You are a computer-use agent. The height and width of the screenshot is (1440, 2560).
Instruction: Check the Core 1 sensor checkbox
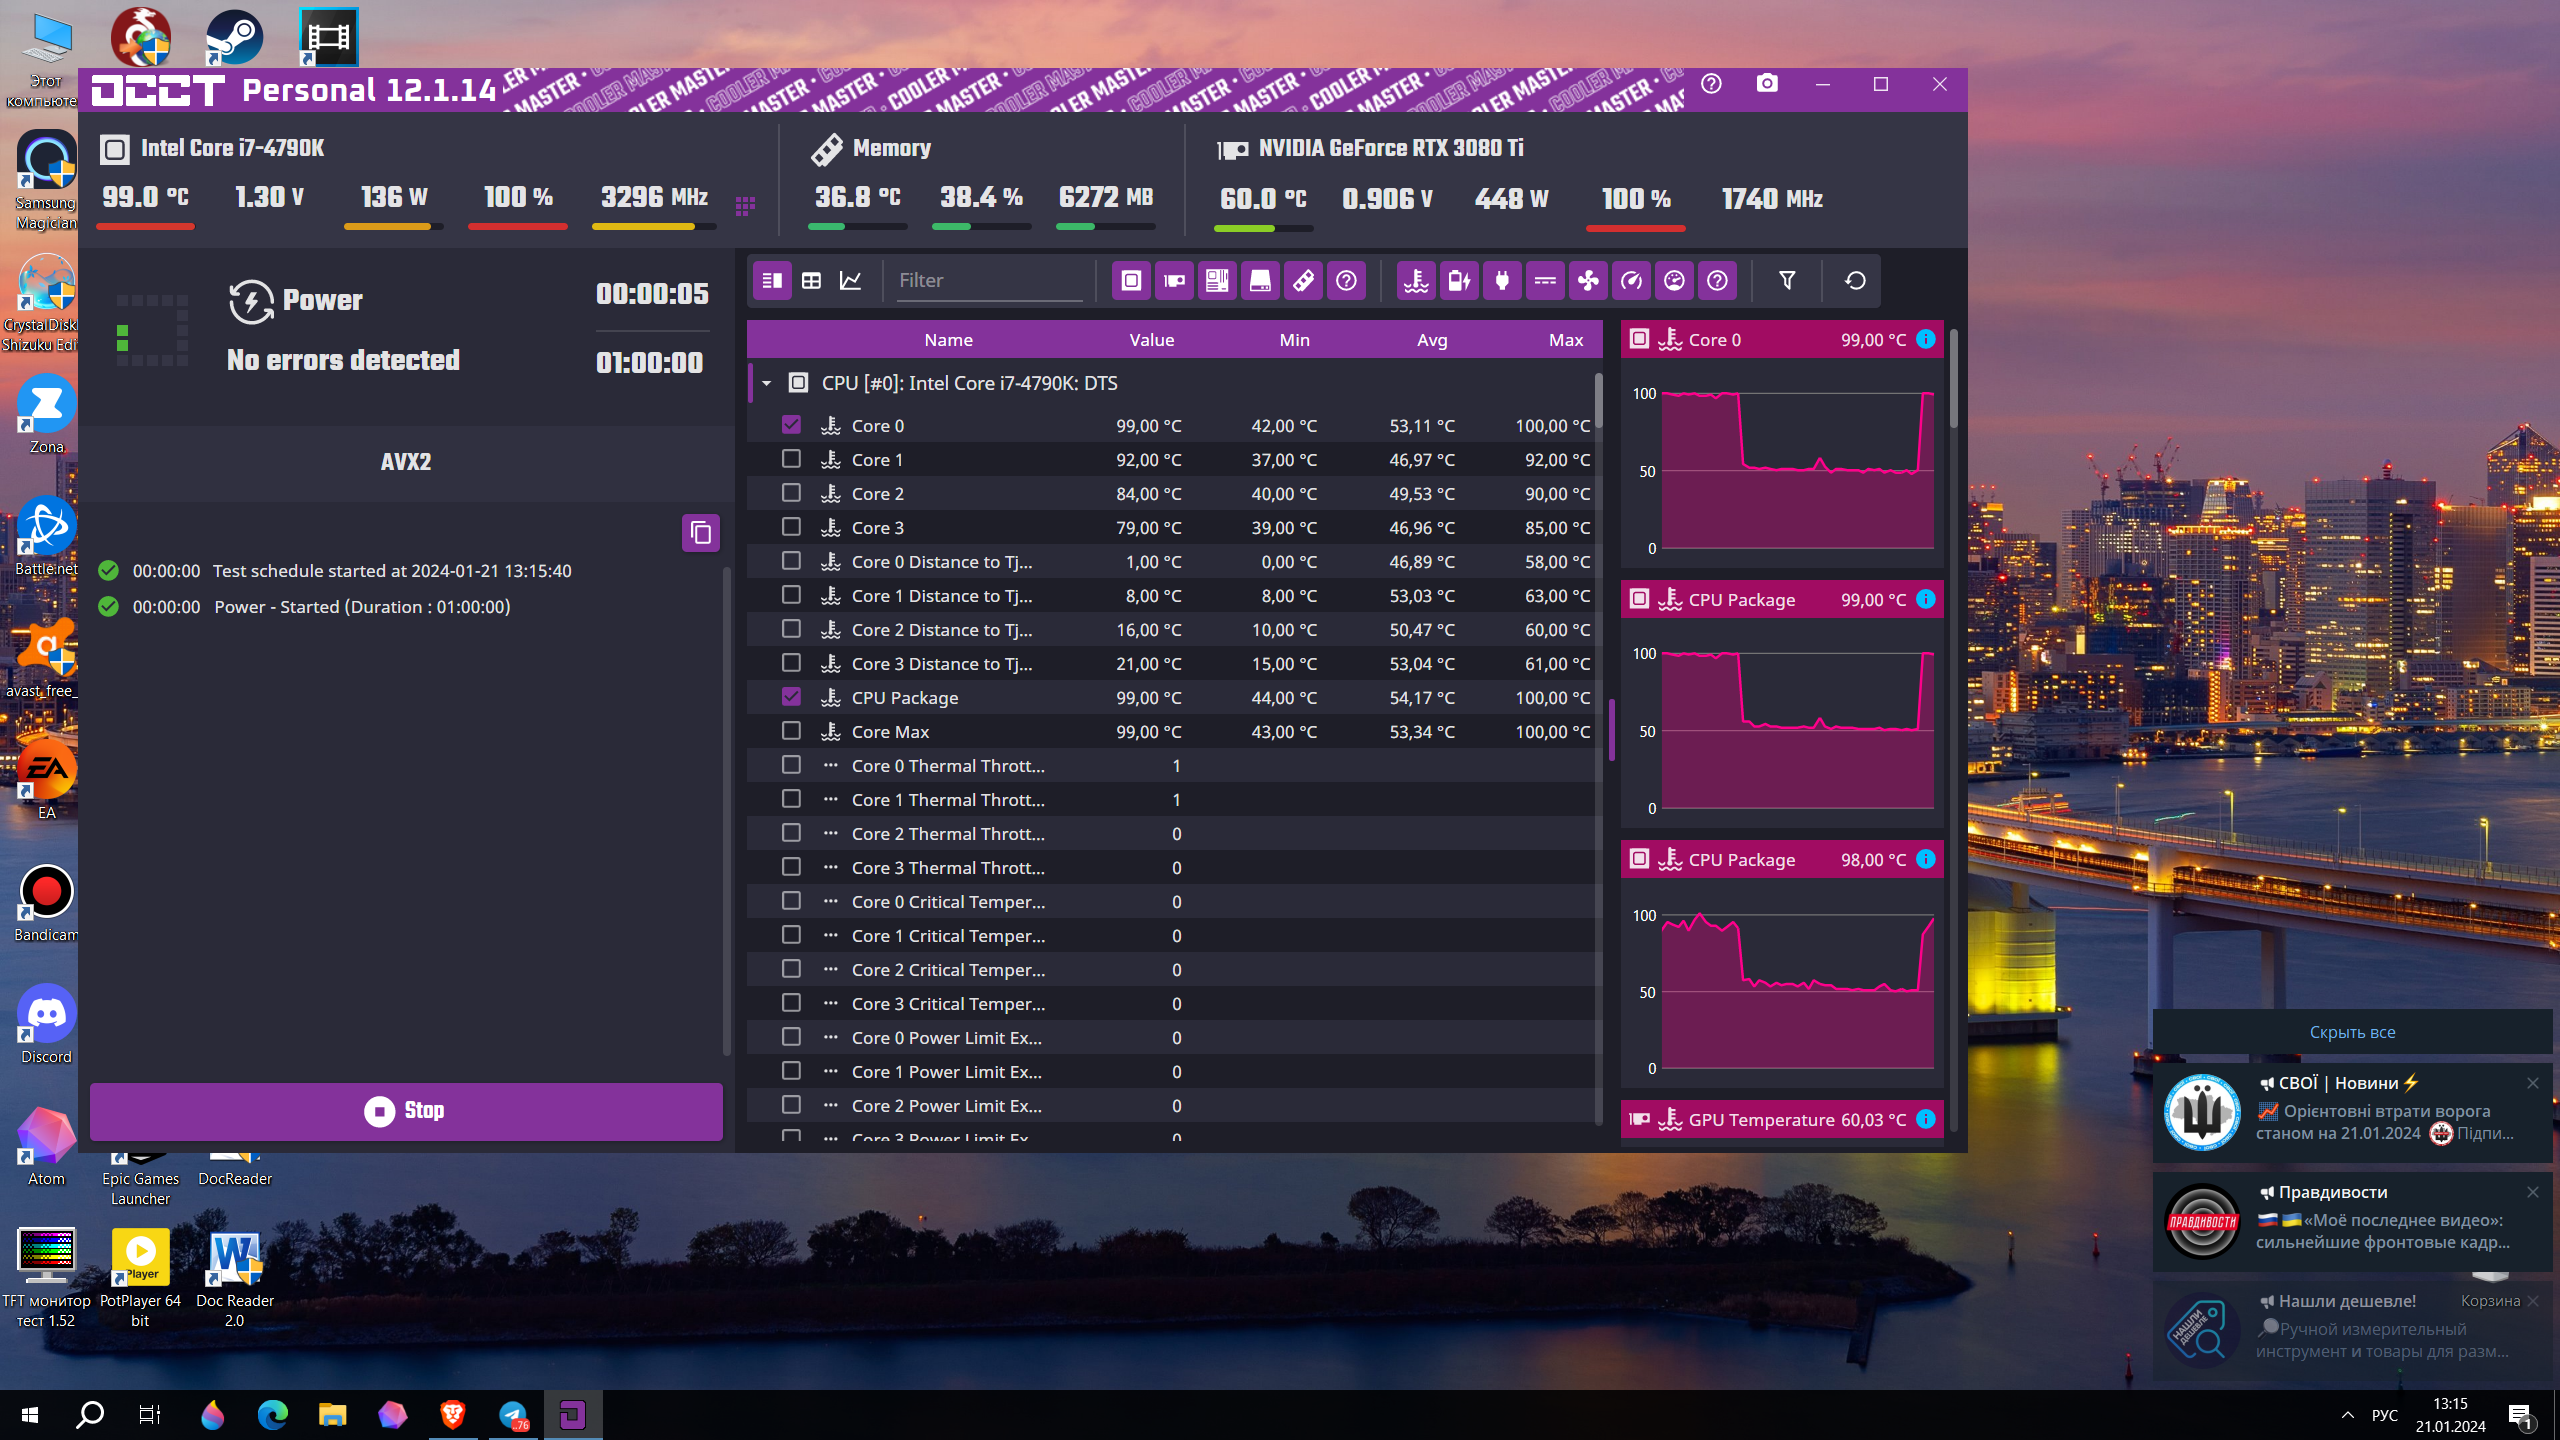[x=791, y=459]
